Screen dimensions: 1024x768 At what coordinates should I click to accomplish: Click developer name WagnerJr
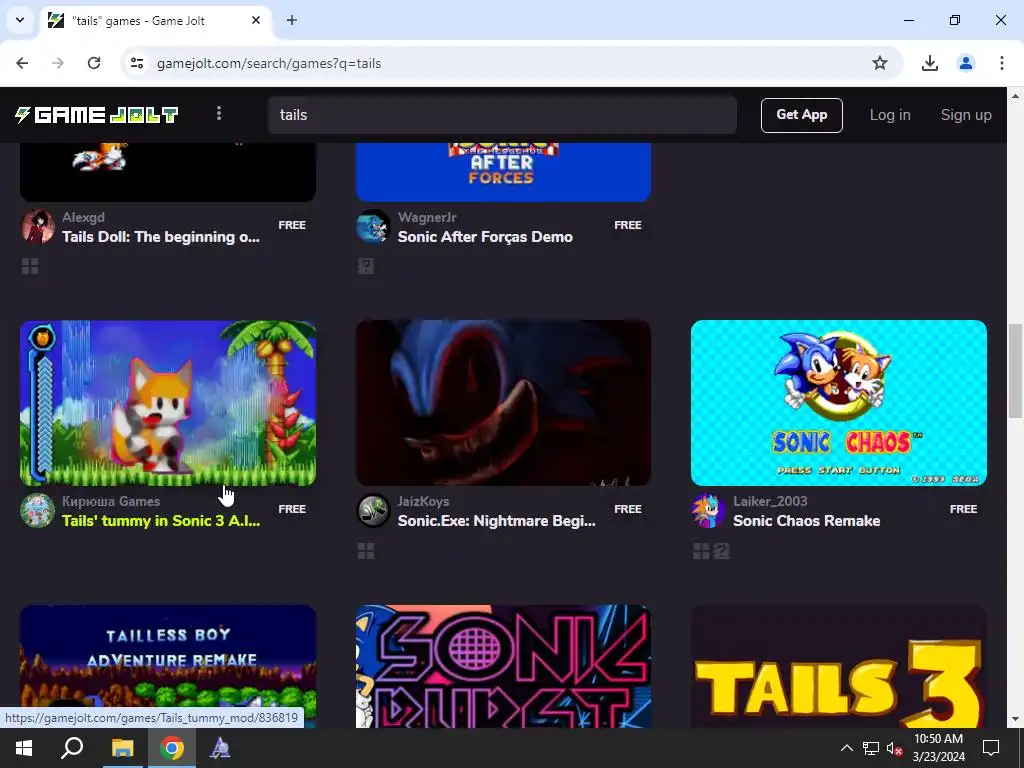click(x=427, y=217)
